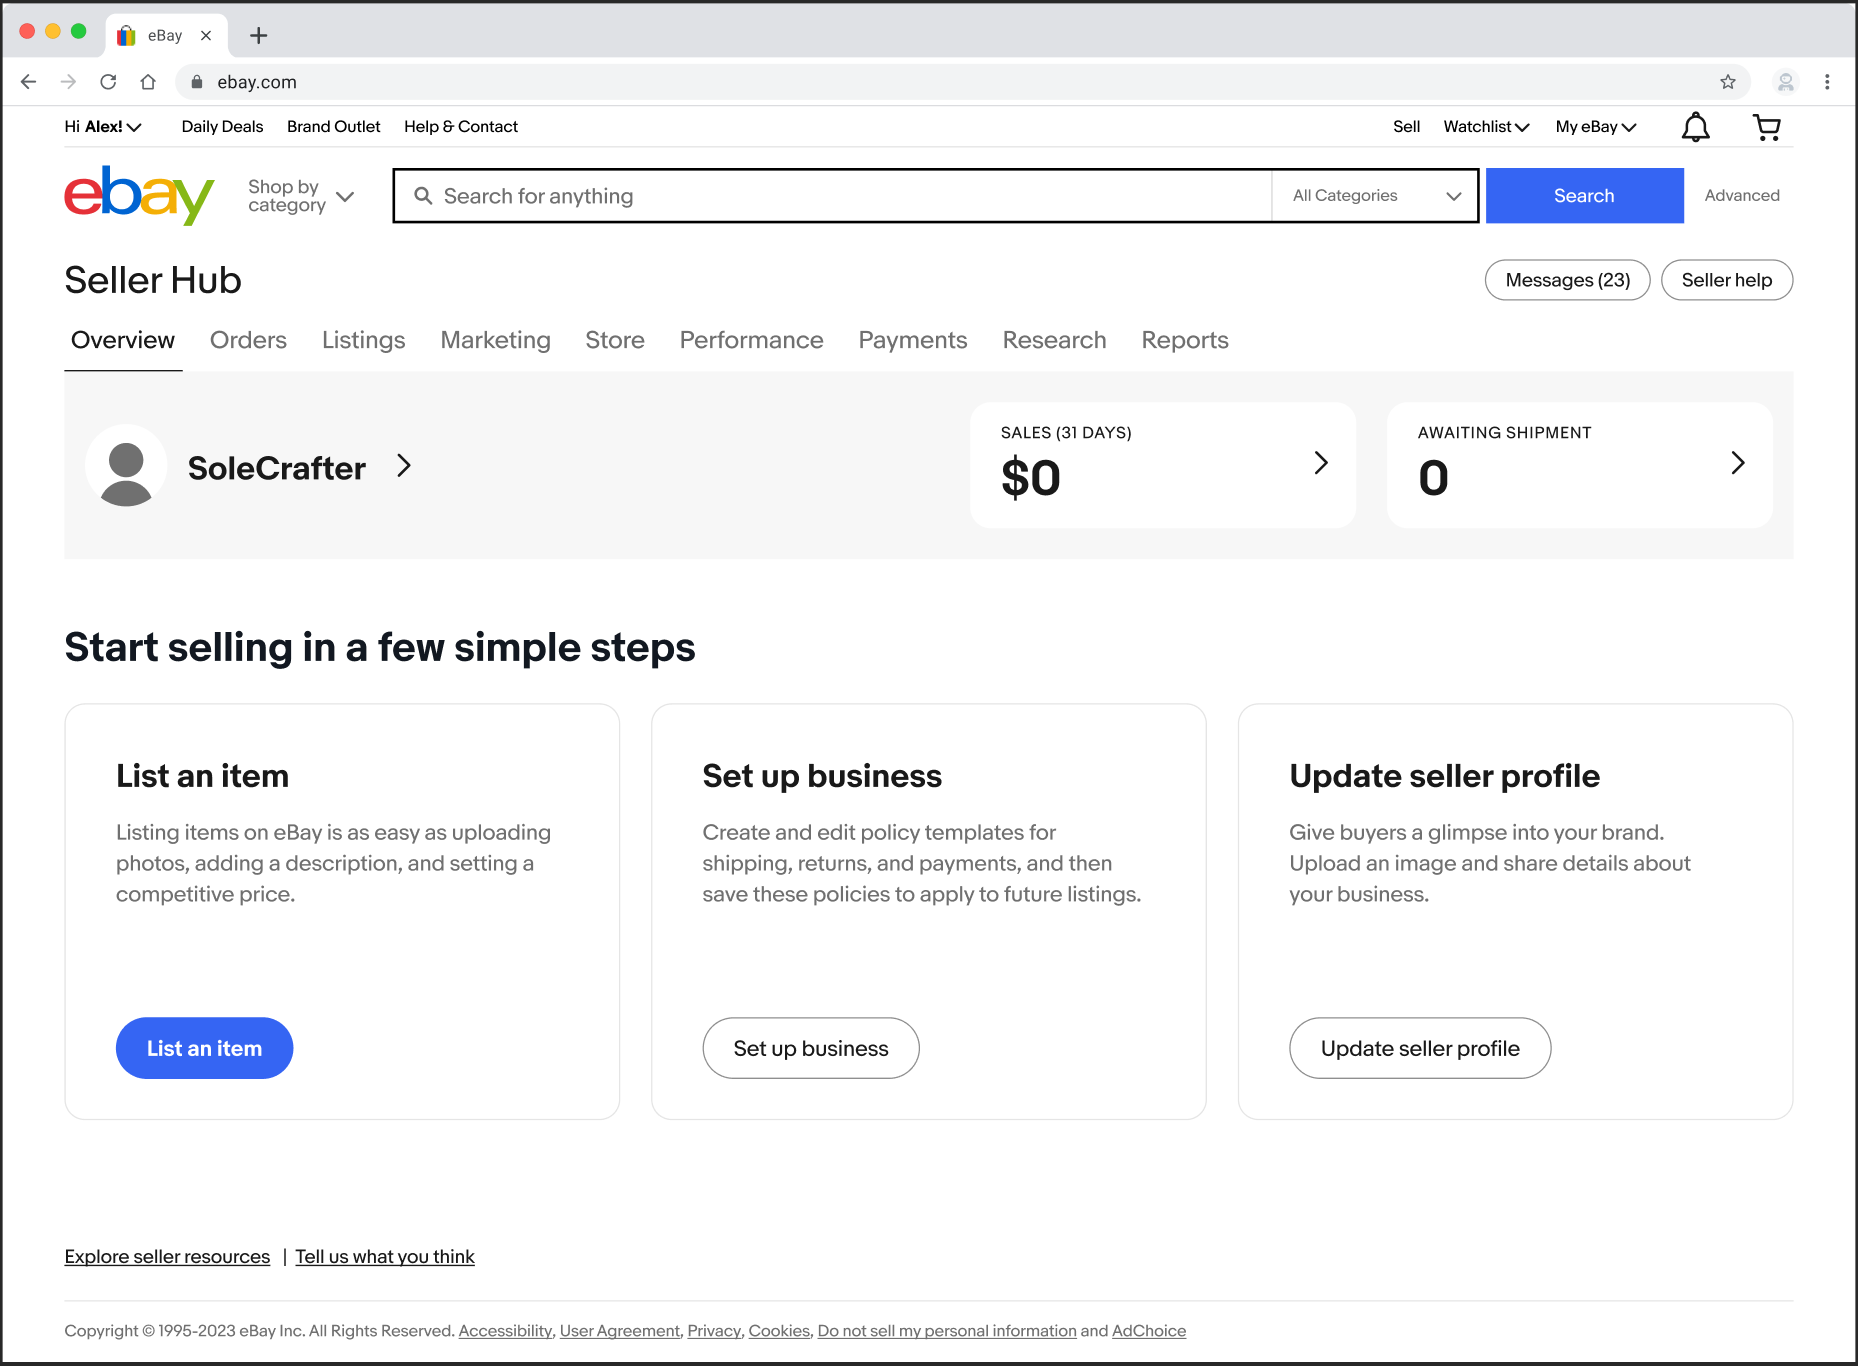Open the Explore seller resources link
Screen dimensions: 1858x1366
point(167,1257)
